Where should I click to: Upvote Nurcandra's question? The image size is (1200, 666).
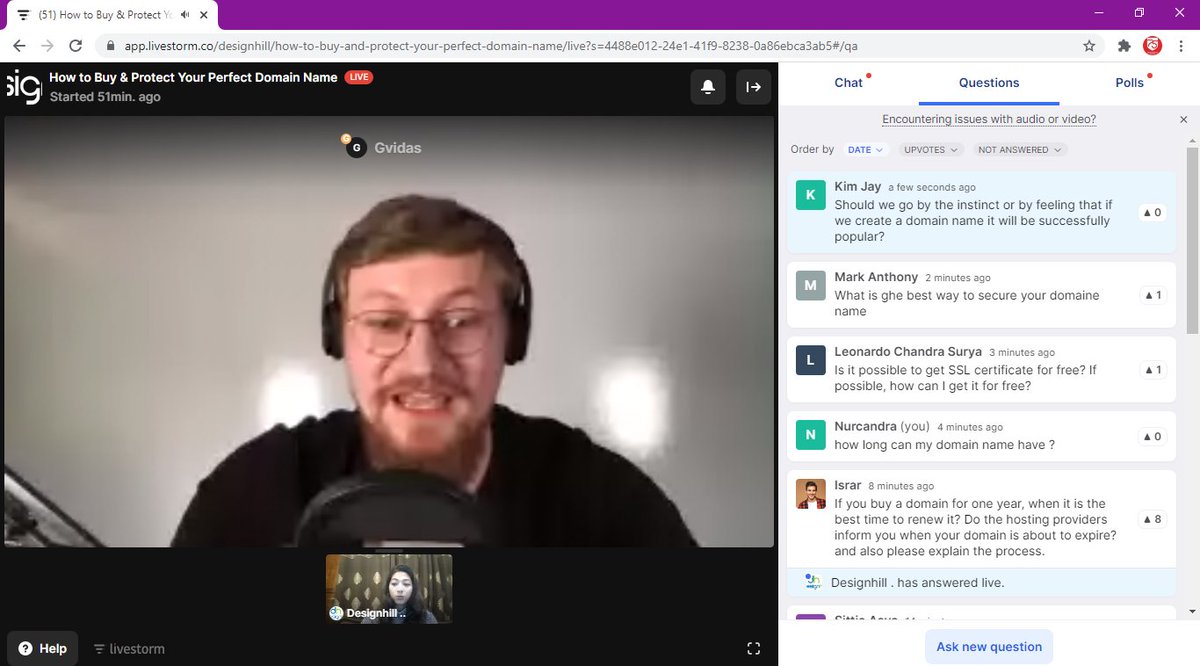[1152, 436]
